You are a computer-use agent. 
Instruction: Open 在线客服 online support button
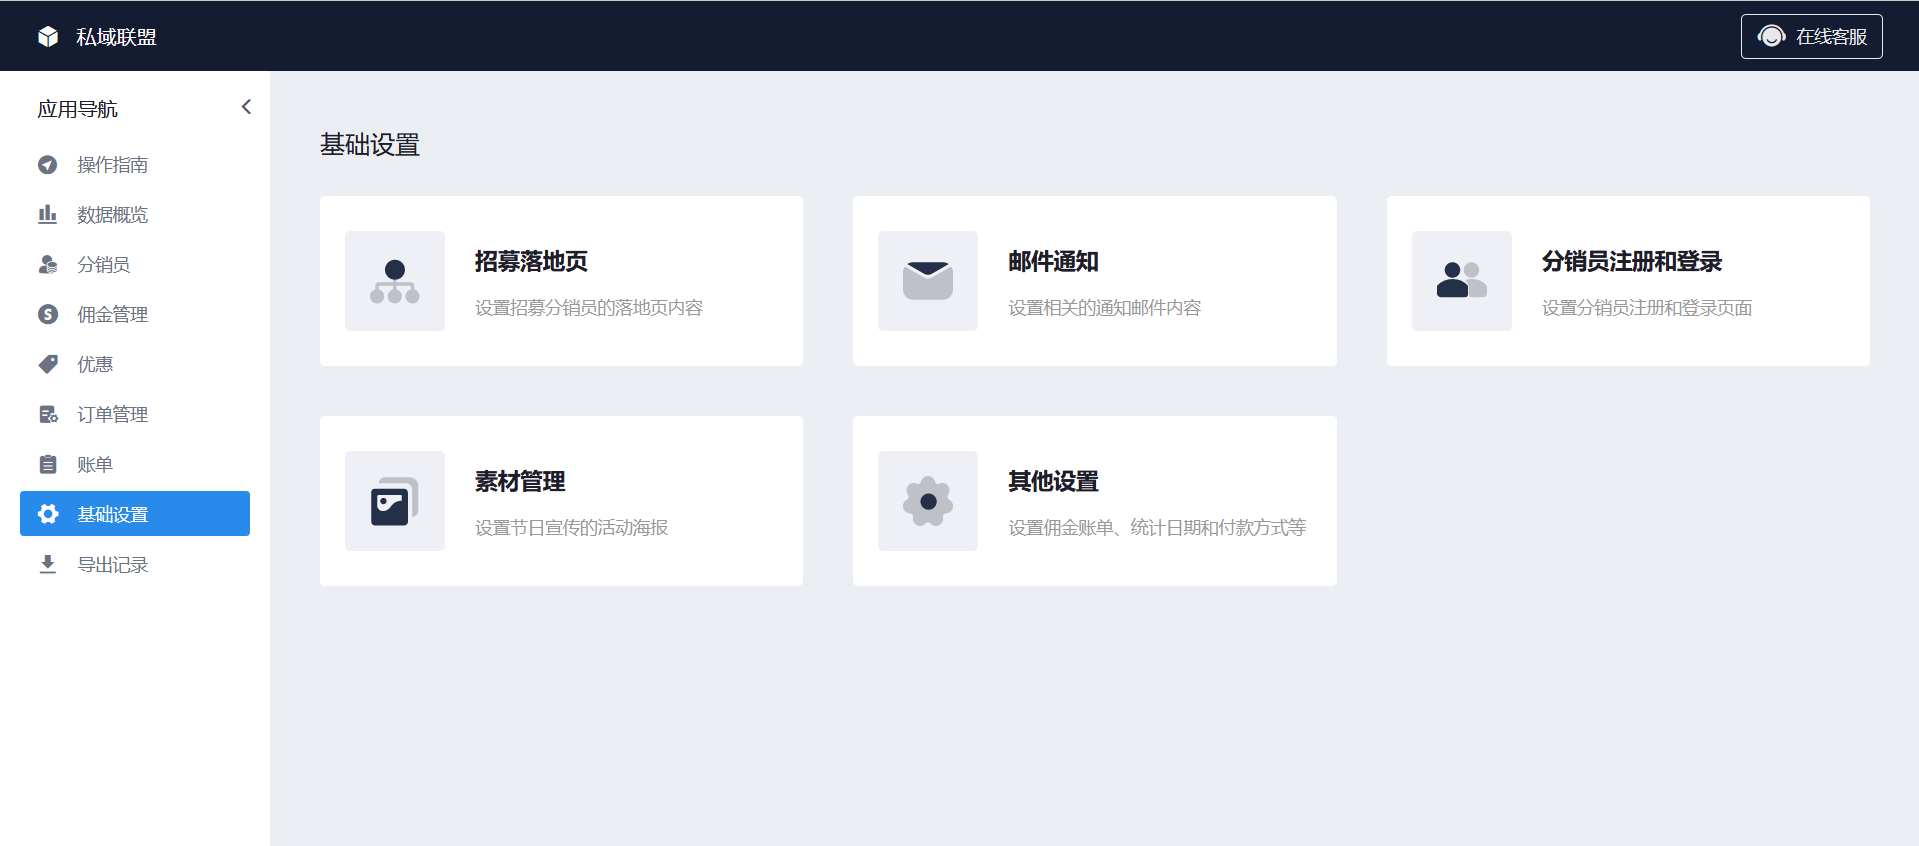tap(1811, 36)
